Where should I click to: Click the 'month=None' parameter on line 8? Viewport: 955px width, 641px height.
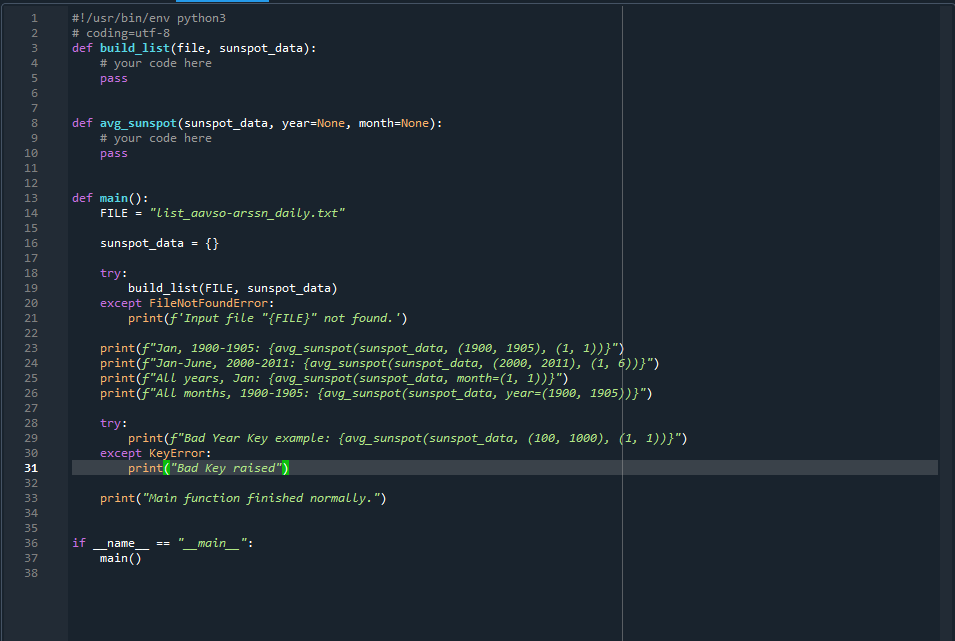tap(393, 123)
